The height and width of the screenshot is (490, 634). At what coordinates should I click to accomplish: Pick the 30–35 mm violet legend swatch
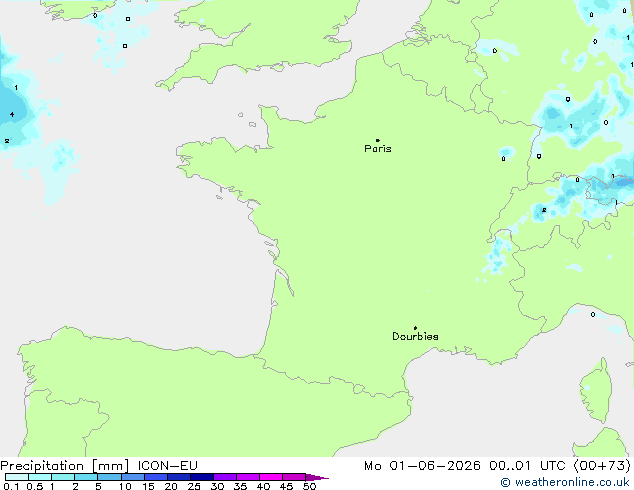[225, 477]
